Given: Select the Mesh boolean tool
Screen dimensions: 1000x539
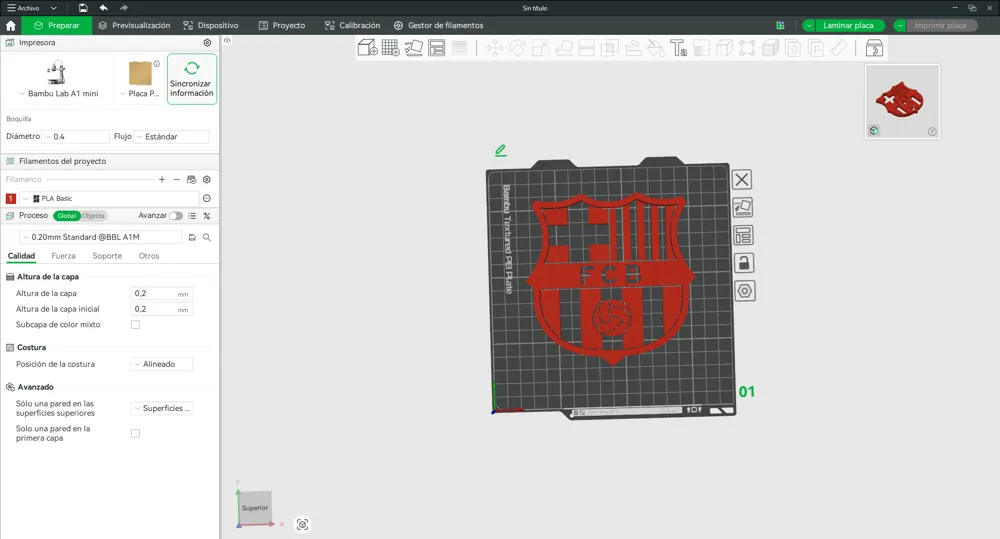Looking at the screenshot, I should [x=610, y=48].
